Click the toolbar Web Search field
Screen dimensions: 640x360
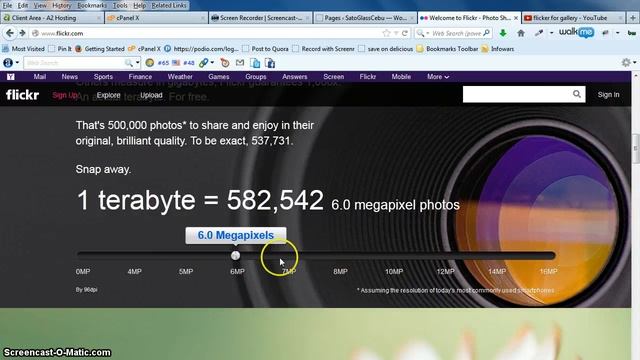point(74,63)
